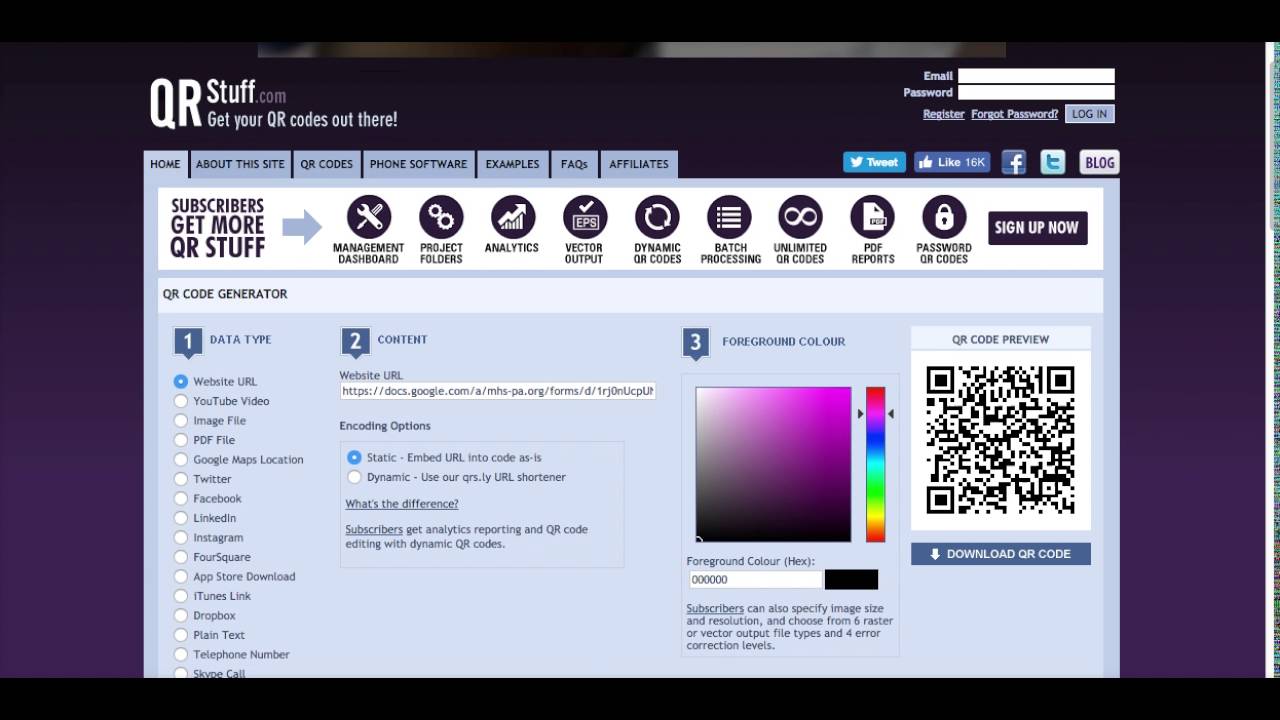Choose PDF File radio option
The width and height of the screenshot is (1280, 720).
(x=181, y=440)
